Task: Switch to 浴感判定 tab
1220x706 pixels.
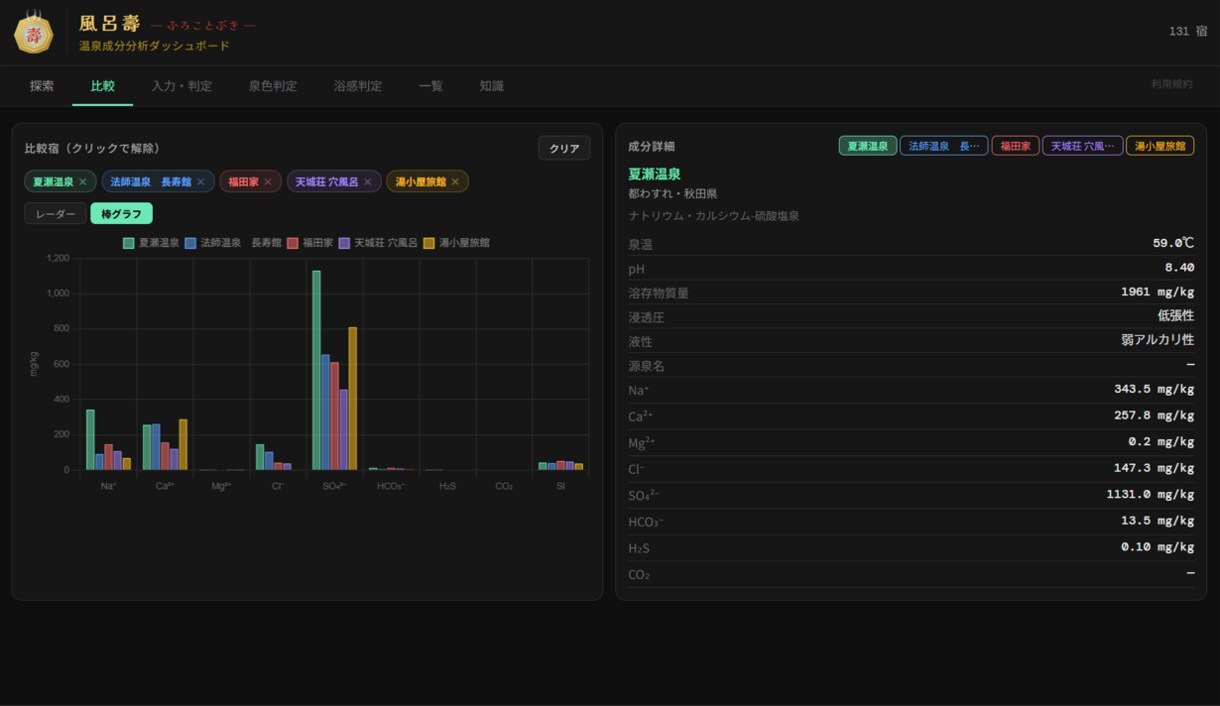Action: tap(357, 86)
